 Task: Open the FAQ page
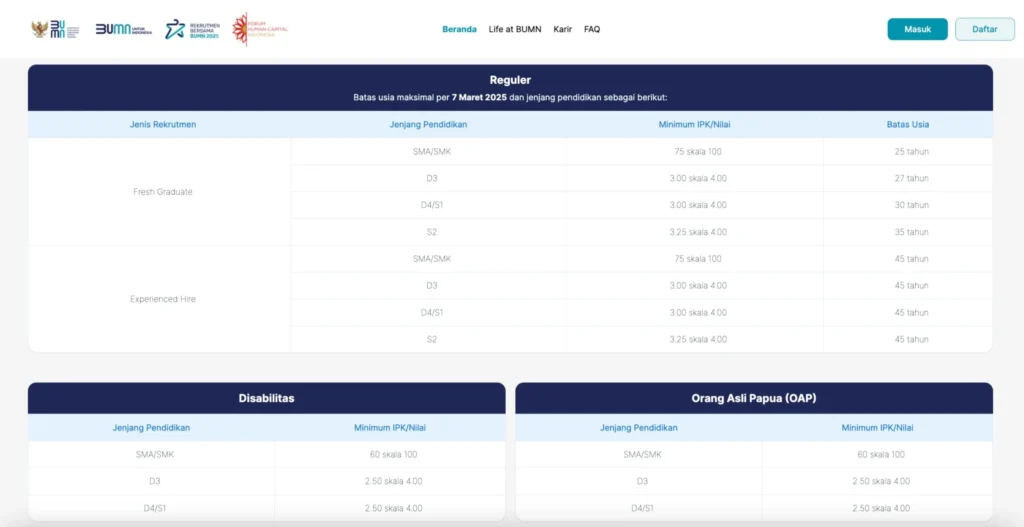click(x=592, y=29)
